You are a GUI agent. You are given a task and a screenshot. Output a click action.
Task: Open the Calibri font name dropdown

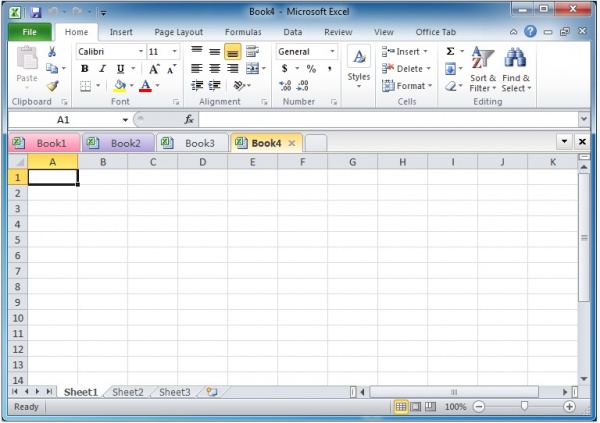(x=141, y=51)
